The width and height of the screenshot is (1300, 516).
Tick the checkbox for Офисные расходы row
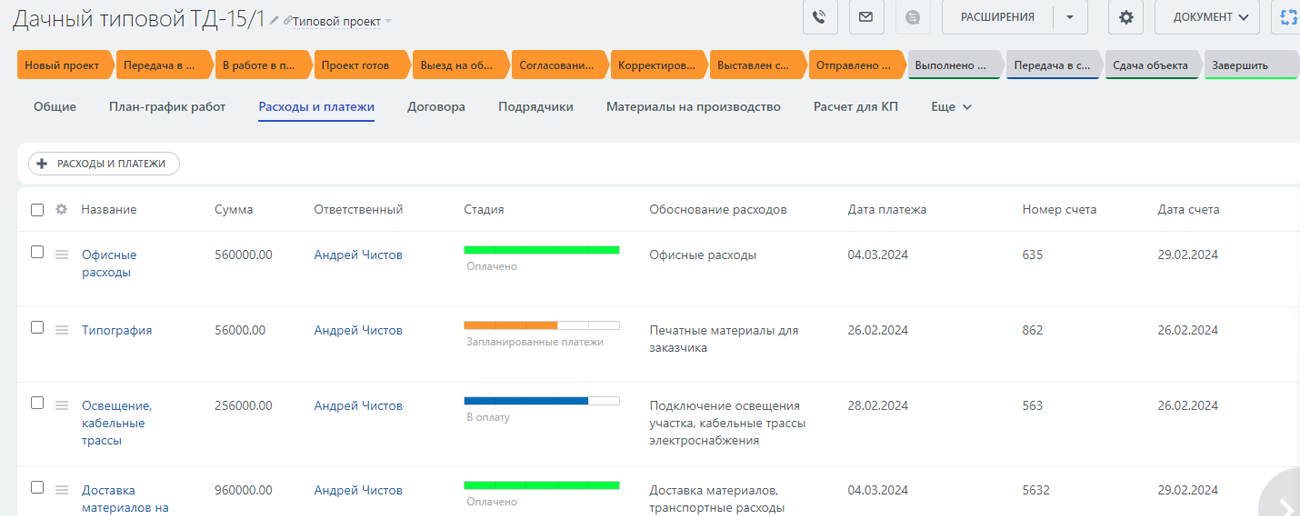click(37, 252)
